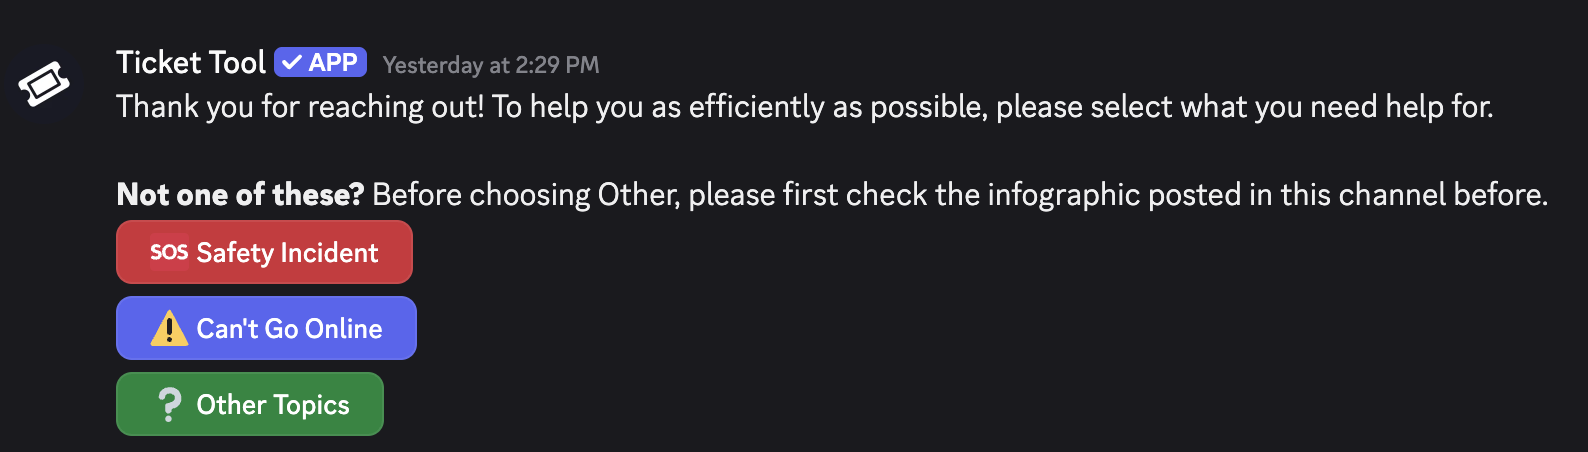Click the "Other Topics" label text

pos(273,405)
